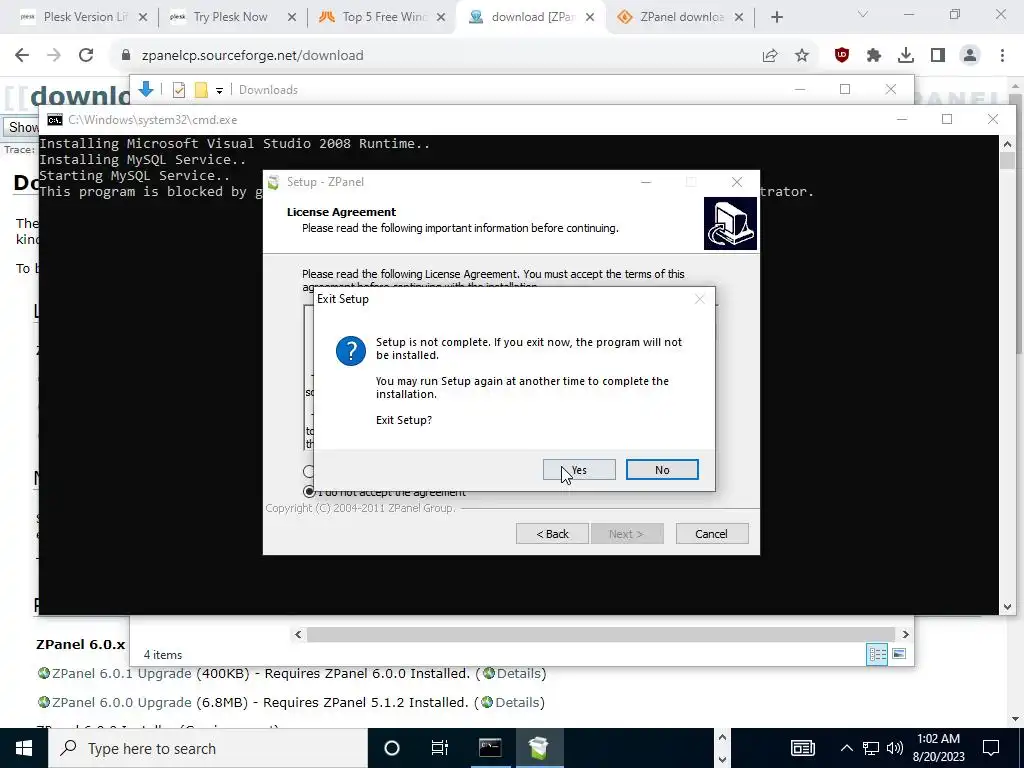The height and width of the screenshot is (768, 1024).
Task: Click the address bar URL
Action: [252, 56]
